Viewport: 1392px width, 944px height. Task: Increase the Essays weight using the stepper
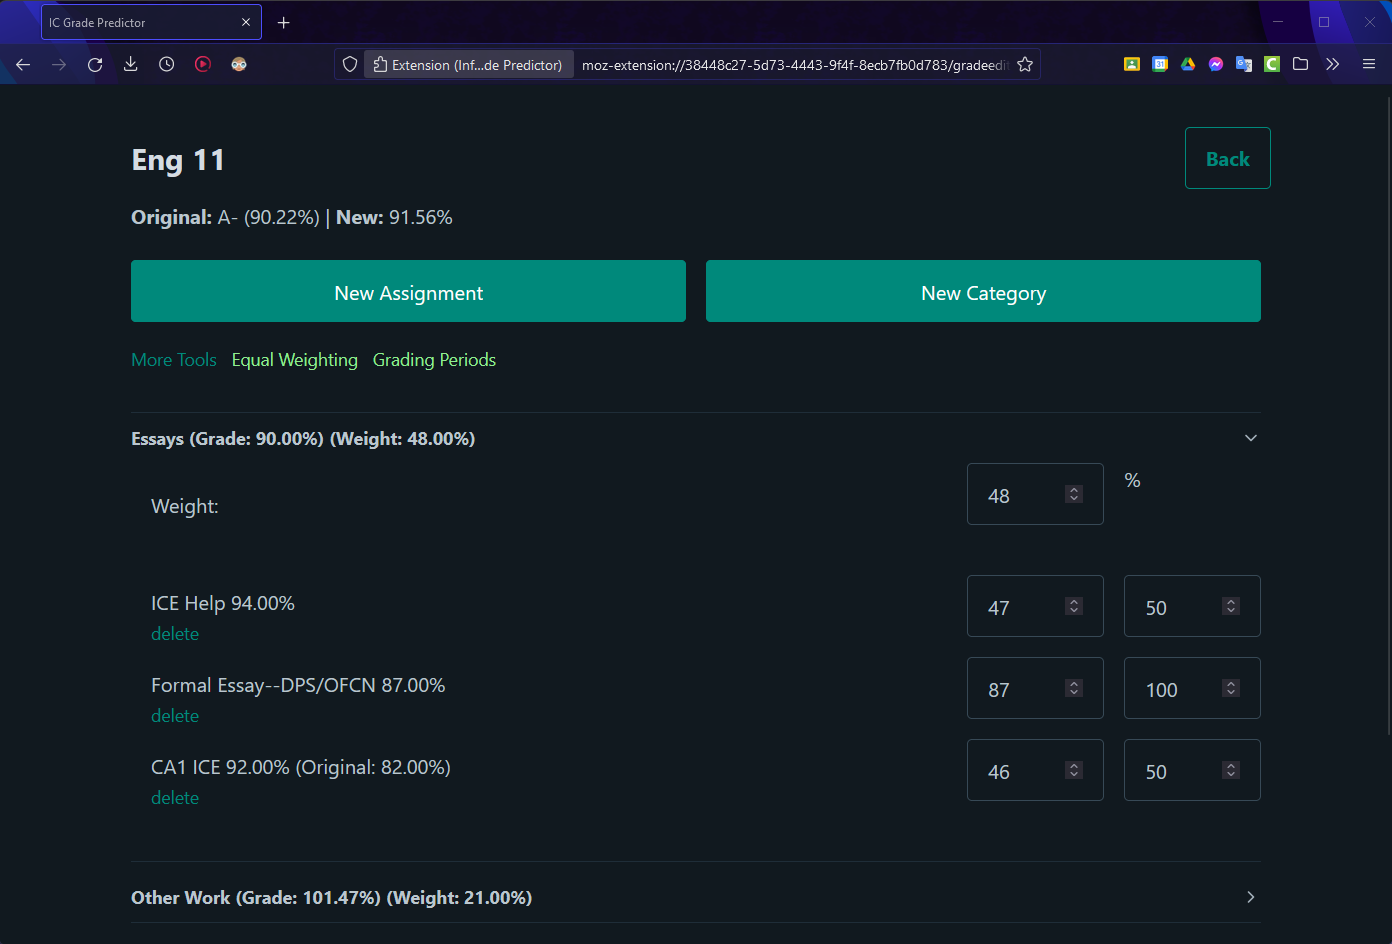[1073, 487]
